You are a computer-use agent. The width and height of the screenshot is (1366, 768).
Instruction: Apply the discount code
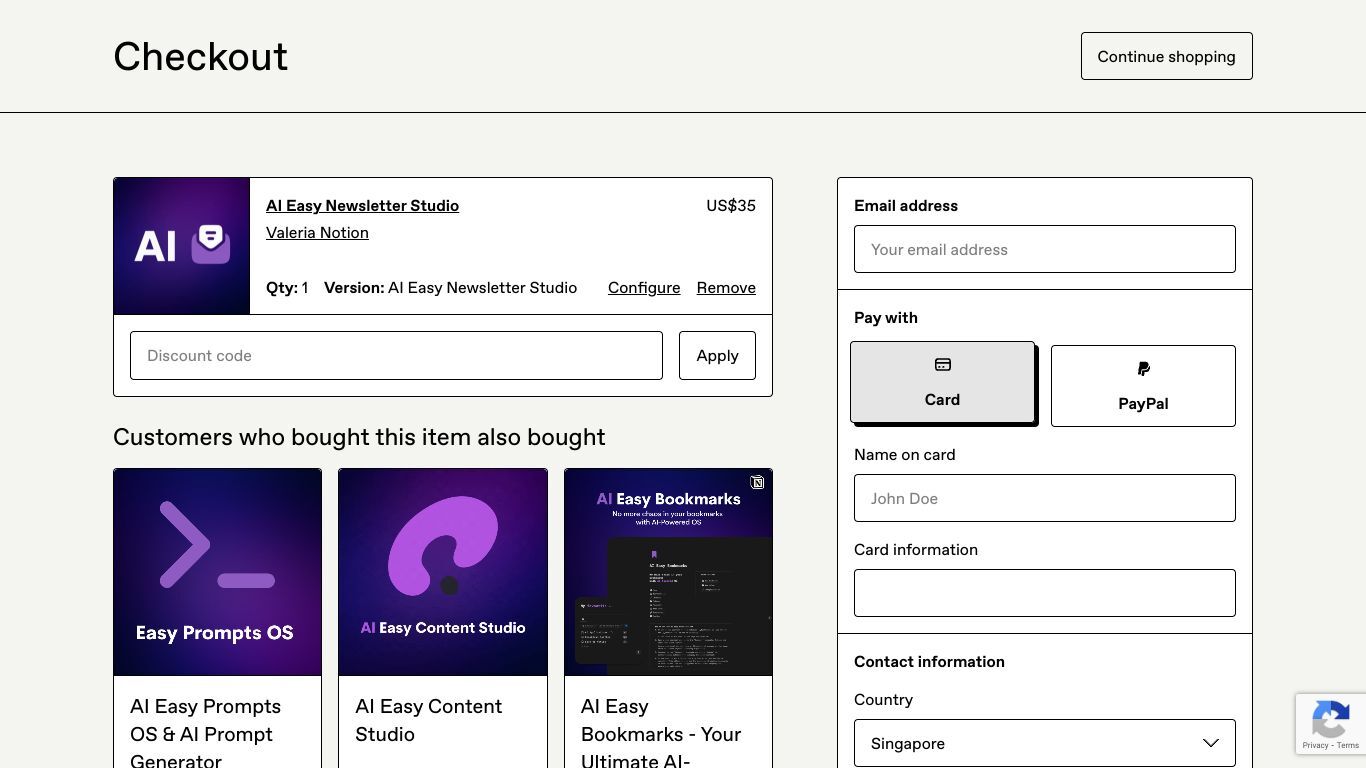point(717,356)
